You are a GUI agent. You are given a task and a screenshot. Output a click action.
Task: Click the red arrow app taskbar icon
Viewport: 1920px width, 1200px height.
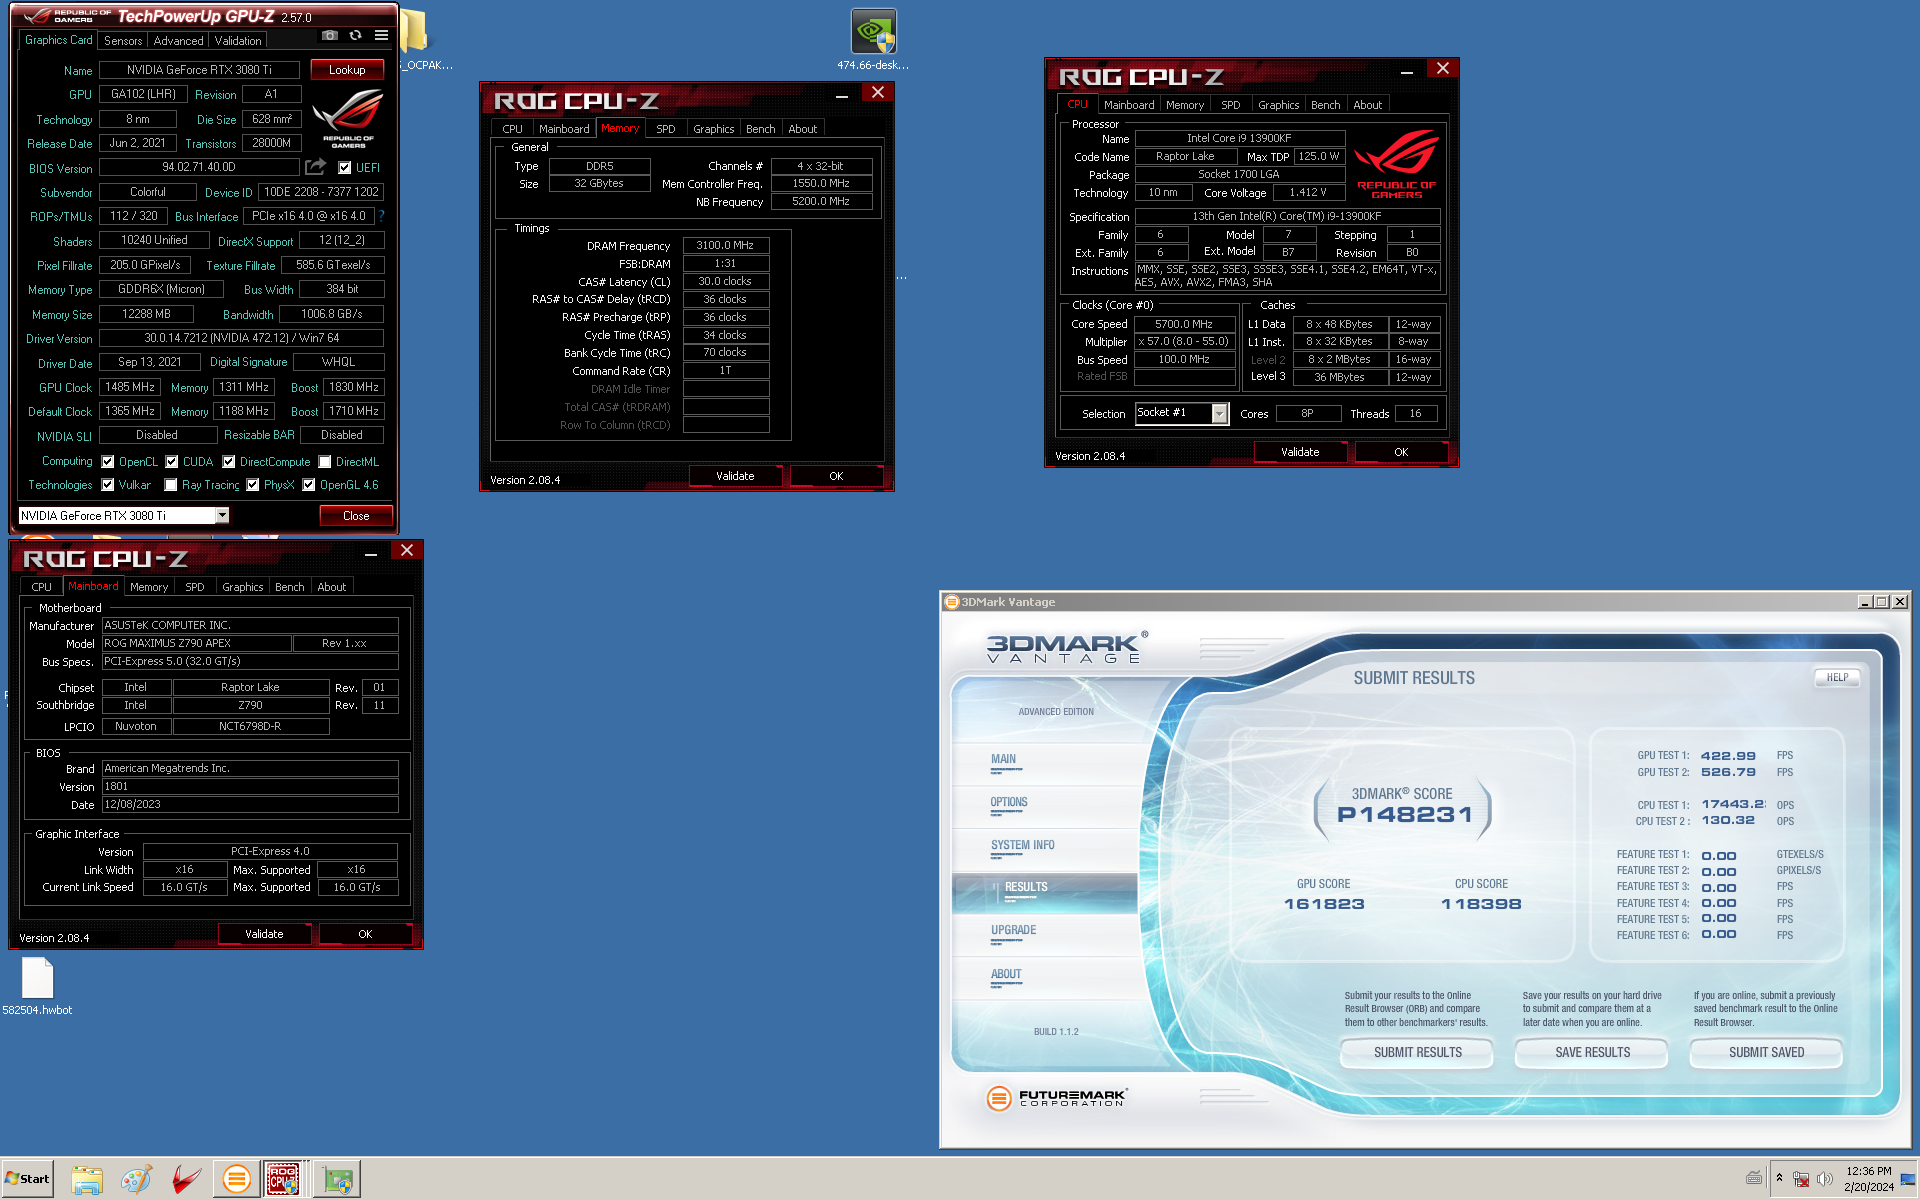point(186,1179)
